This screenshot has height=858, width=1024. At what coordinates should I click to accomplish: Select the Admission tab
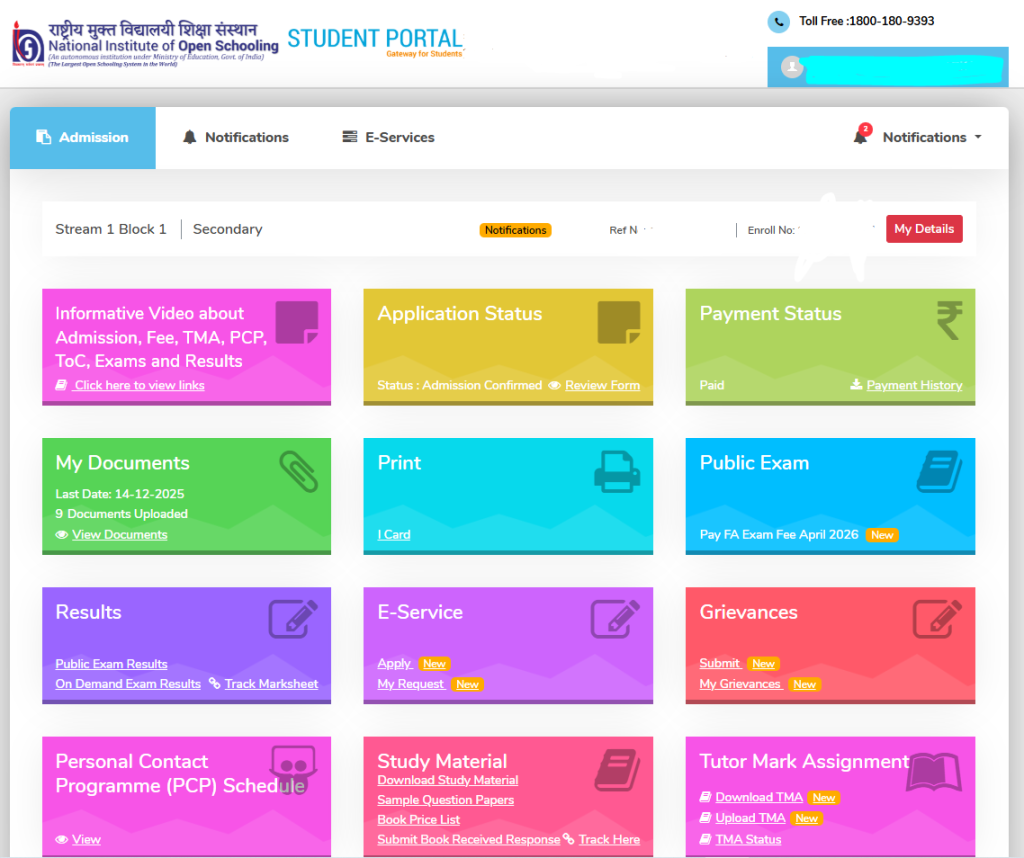click(82, 137)
